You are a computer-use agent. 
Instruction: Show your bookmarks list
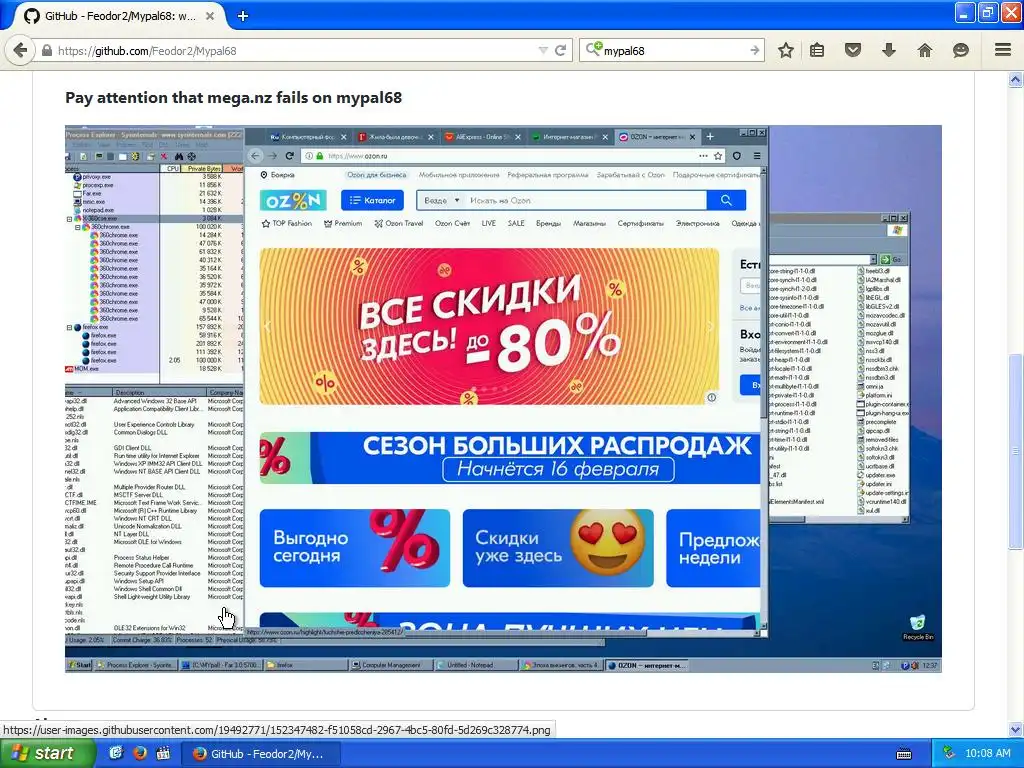coord(817,50)
